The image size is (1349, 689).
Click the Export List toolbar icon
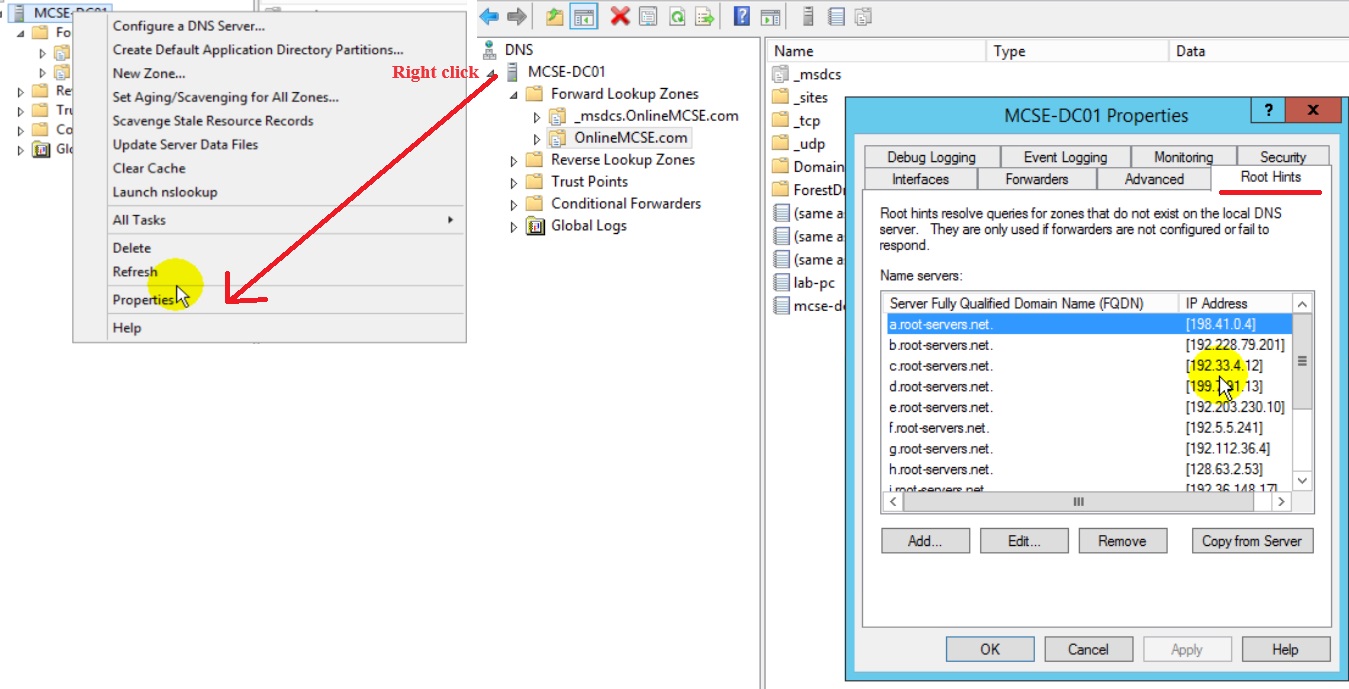coord(705,16)
